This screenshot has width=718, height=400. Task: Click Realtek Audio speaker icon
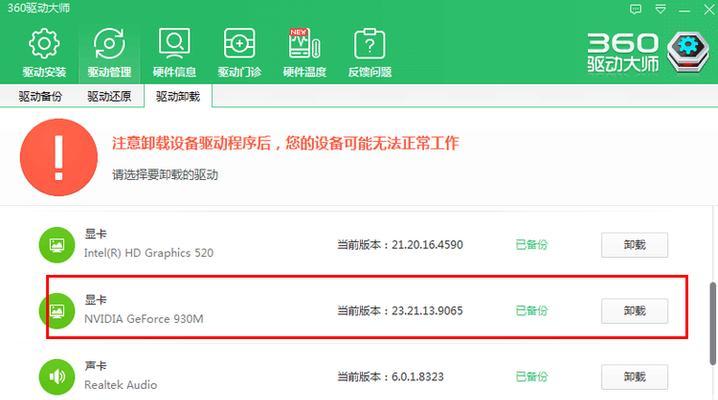[x=57, y=377]
